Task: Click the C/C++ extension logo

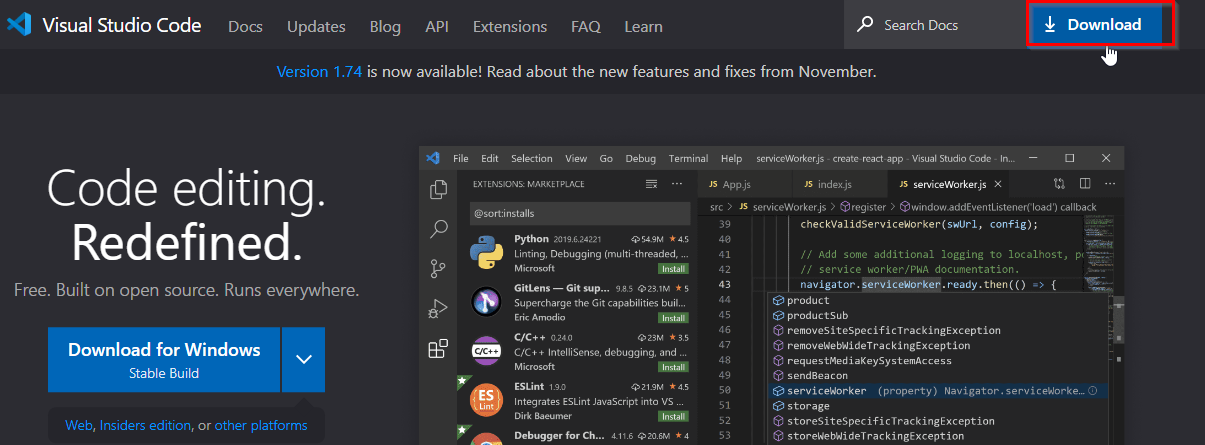Action: tap(486, 350)
